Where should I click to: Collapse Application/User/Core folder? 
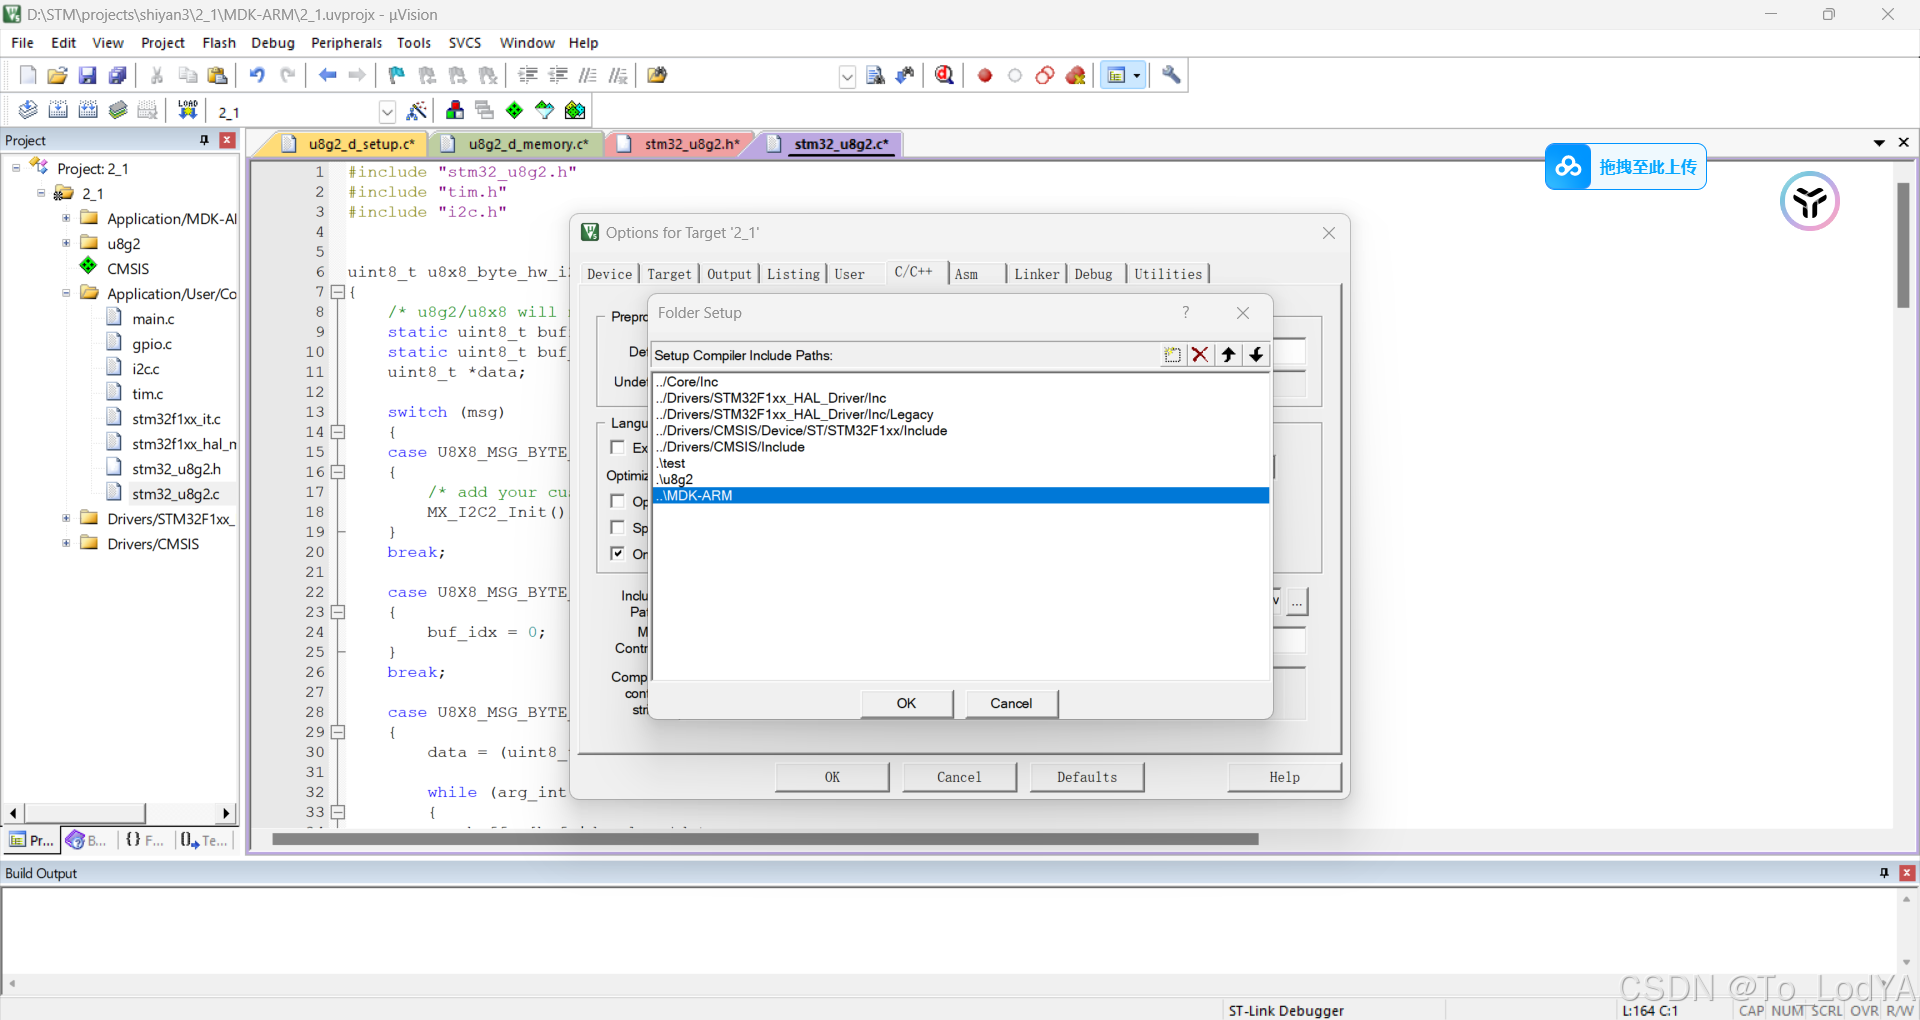66,293
